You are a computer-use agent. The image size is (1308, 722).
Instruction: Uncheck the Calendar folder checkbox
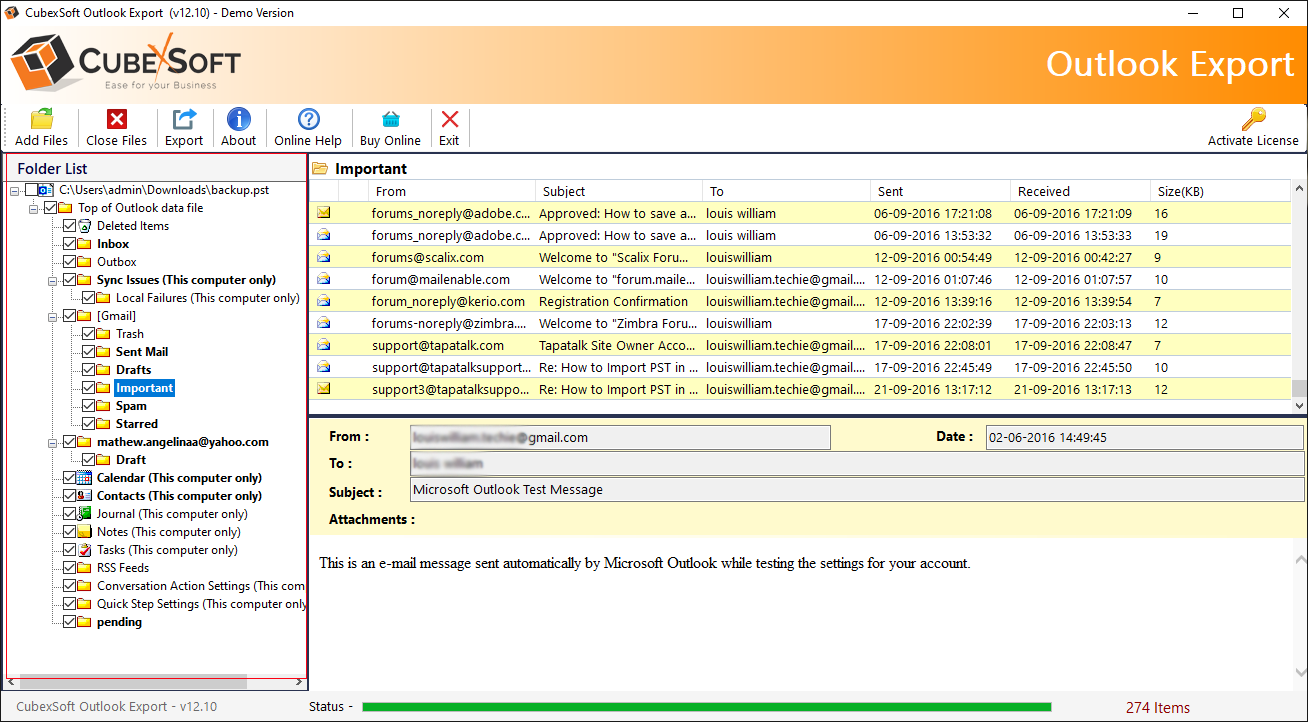point(70,478)
